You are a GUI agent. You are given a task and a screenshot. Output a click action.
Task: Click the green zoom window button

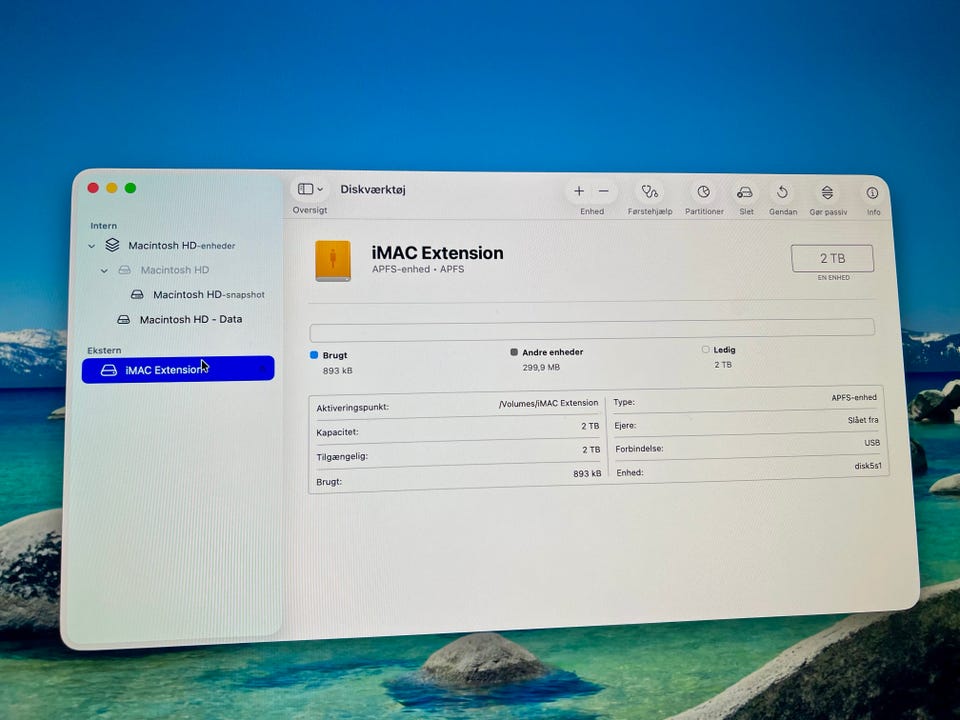point(130,188)
